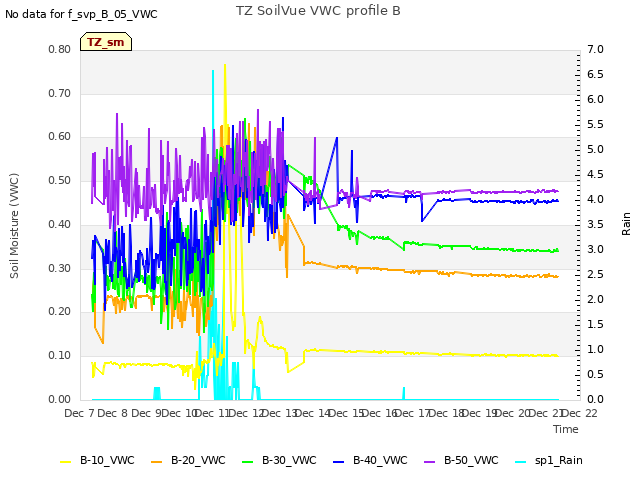The width and height of the screenshot is (640, 480).
Task: Click the blue B-40_VWC legend swatch
Action: [x=339, y=461]
